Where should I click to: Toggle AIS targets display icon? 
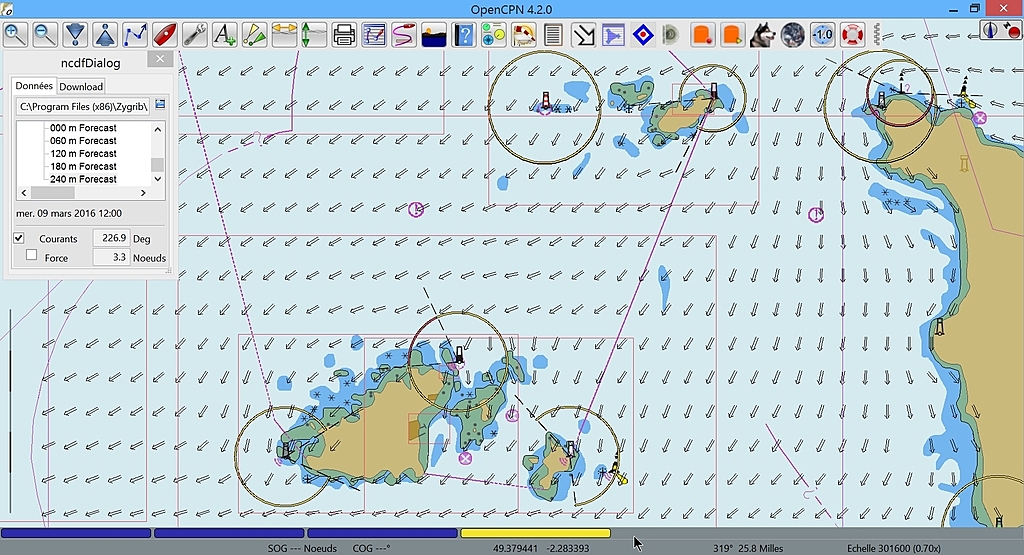(x=255, y=34)
